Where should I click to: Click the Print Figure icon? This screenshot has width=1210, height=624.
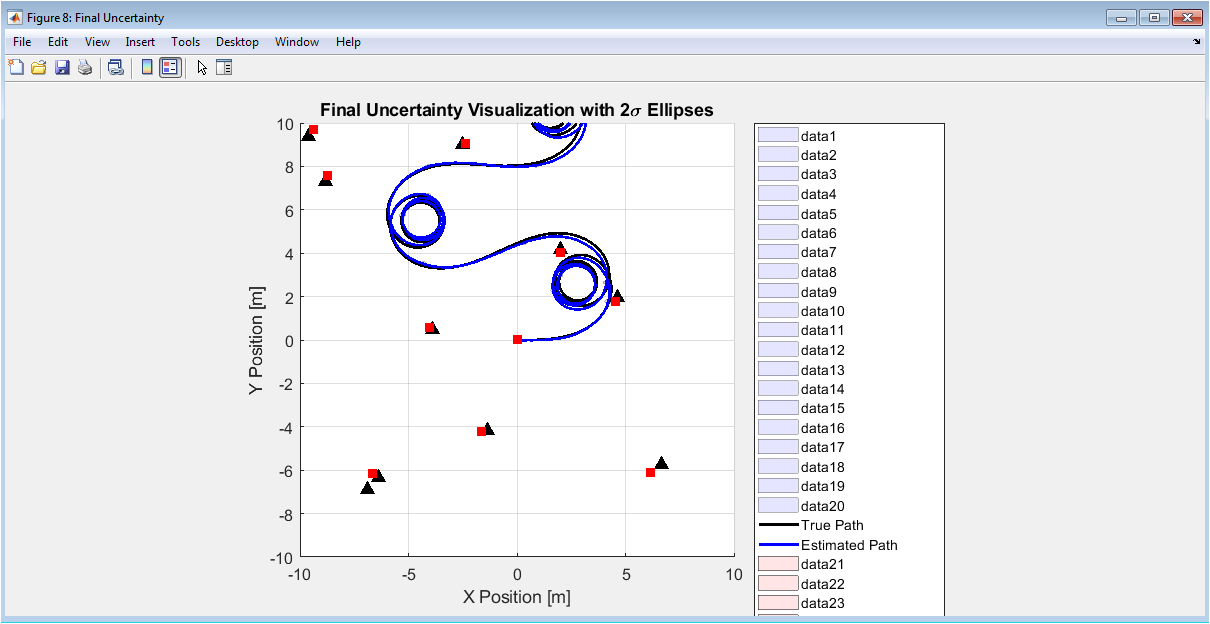pos(85,68)
